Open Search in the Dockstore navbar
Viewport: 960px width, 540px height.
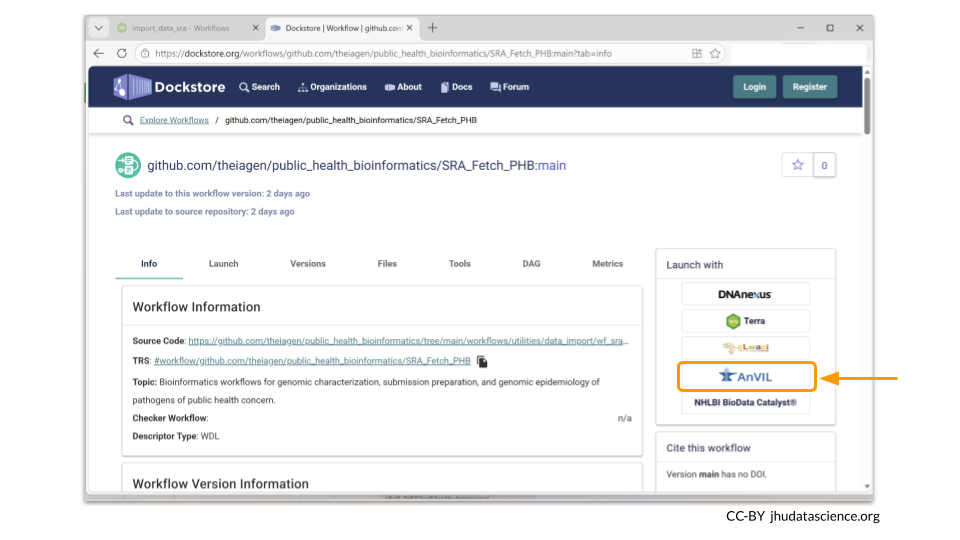[260, 87]
